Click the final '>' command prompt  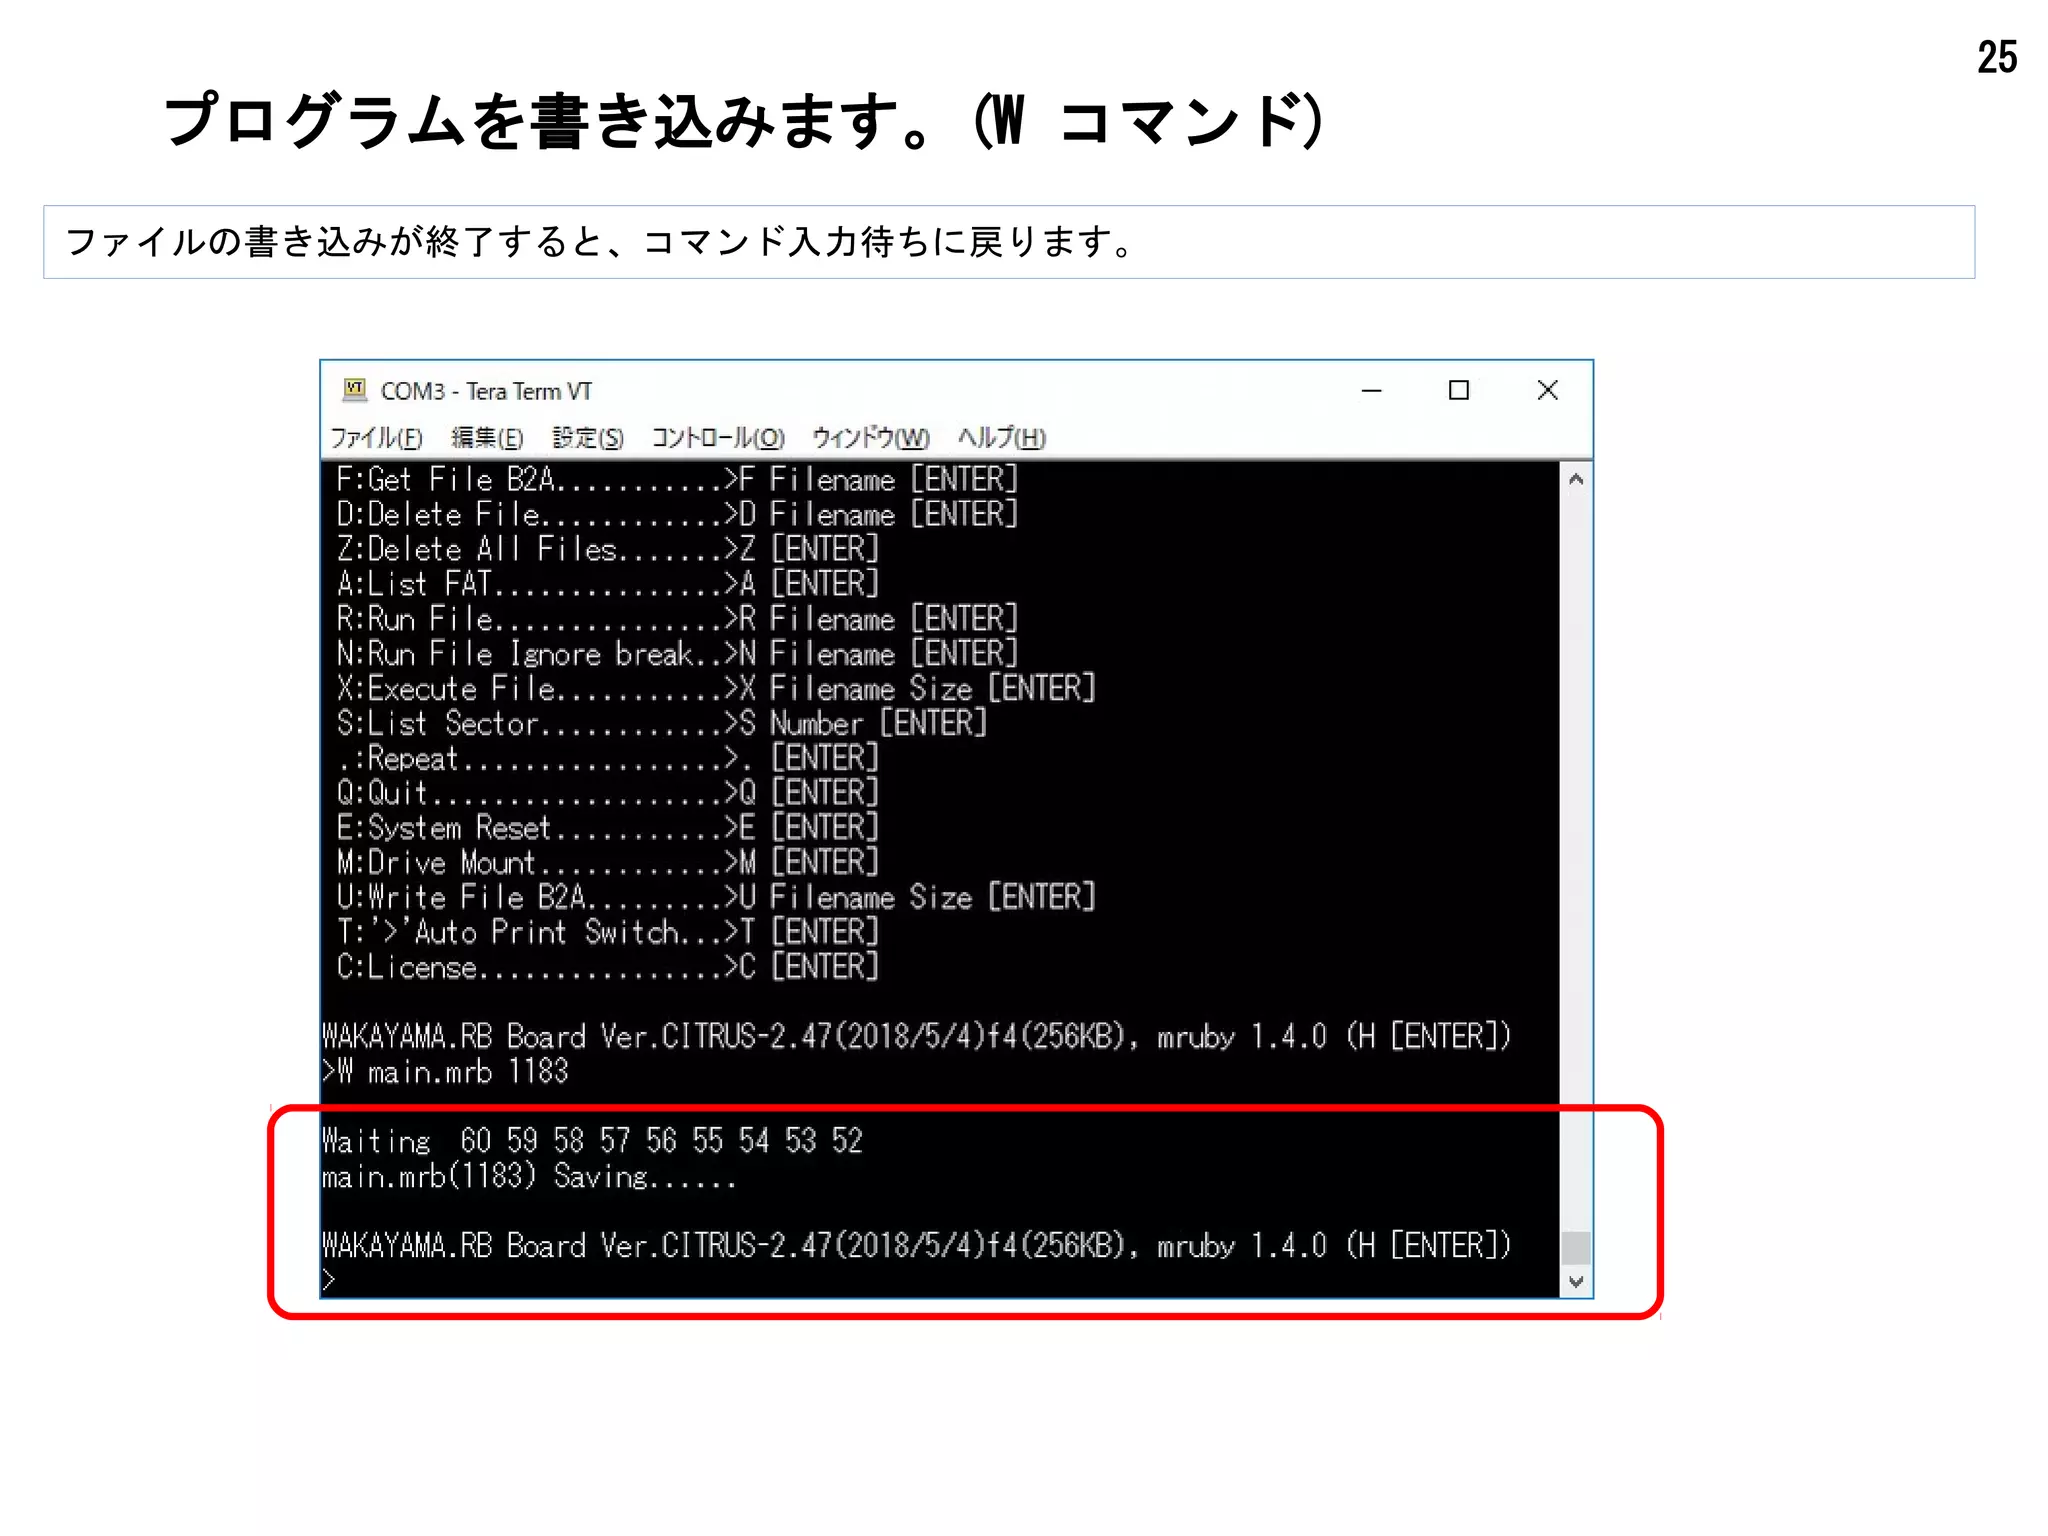click(329, 1280)
